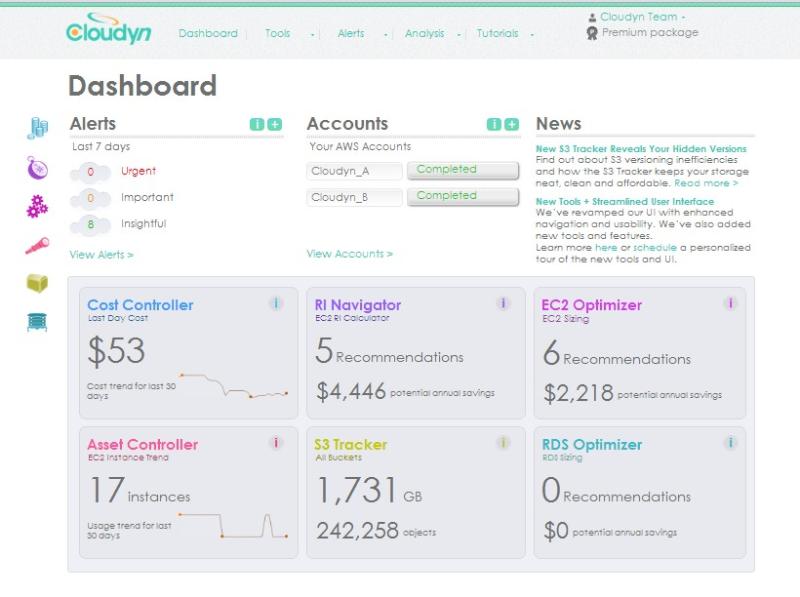Open the Cloudyn Team account dropdown
Image resolution: width=800 pixels, height=597 pixels.
tap(642, 17)
